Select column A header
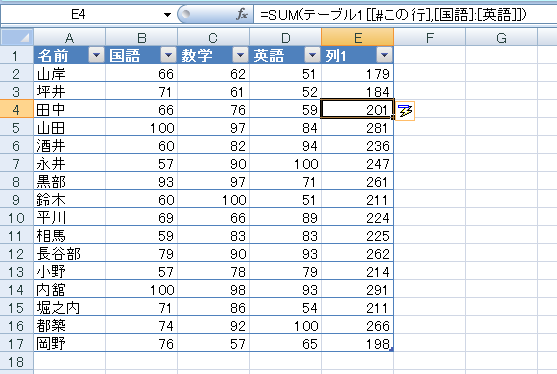 (70, 37)
